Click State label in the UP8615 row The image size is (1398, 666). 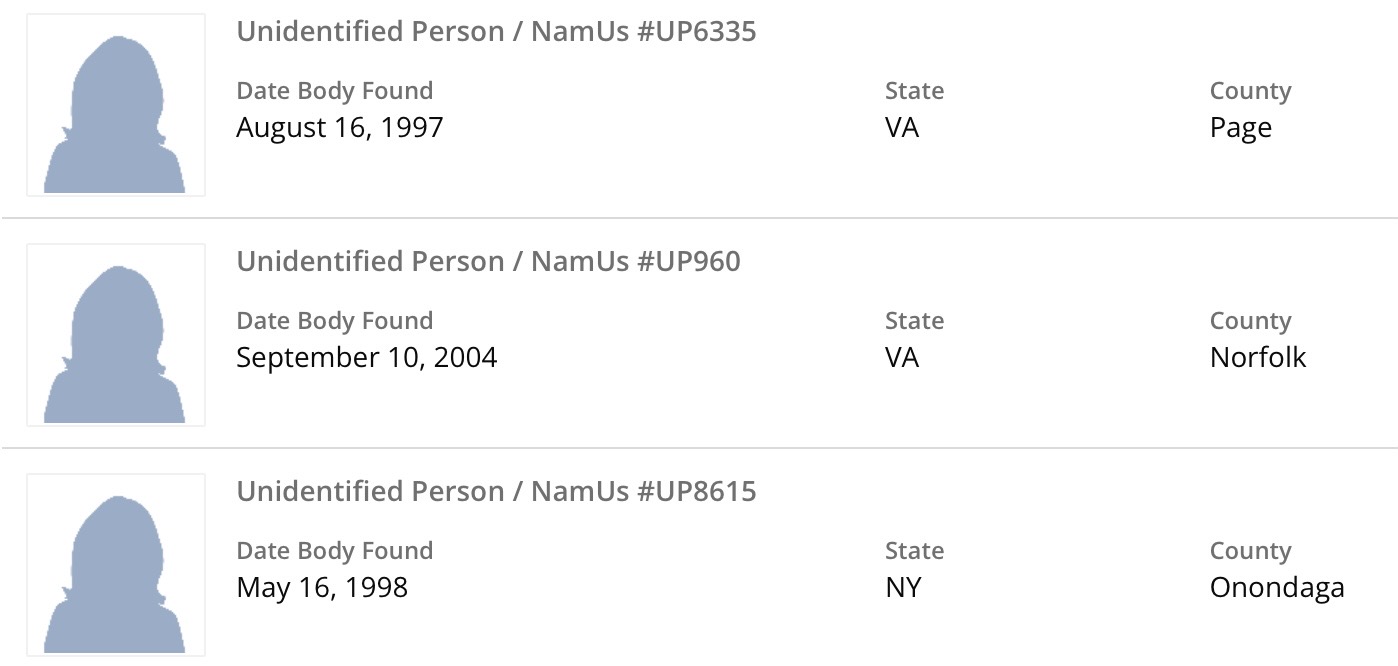point(914,551)
